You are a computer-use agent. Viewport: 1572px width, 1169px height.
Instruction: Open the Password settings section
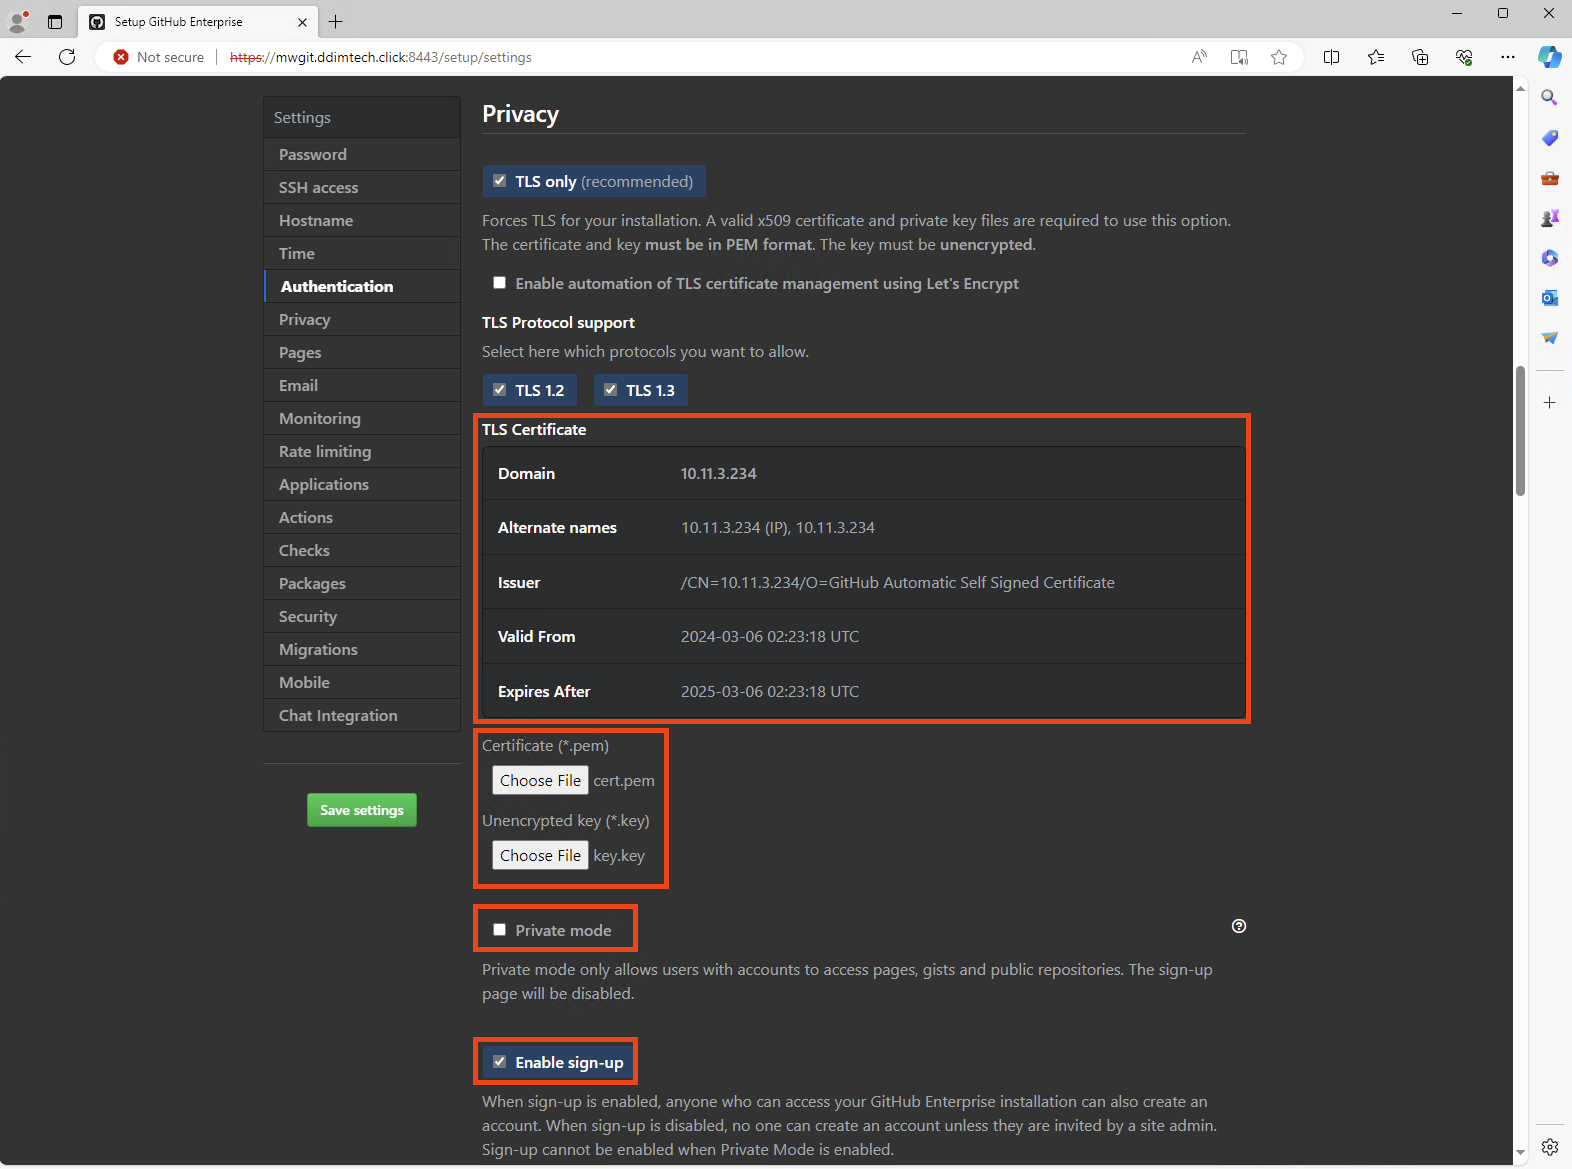(362, 154)
